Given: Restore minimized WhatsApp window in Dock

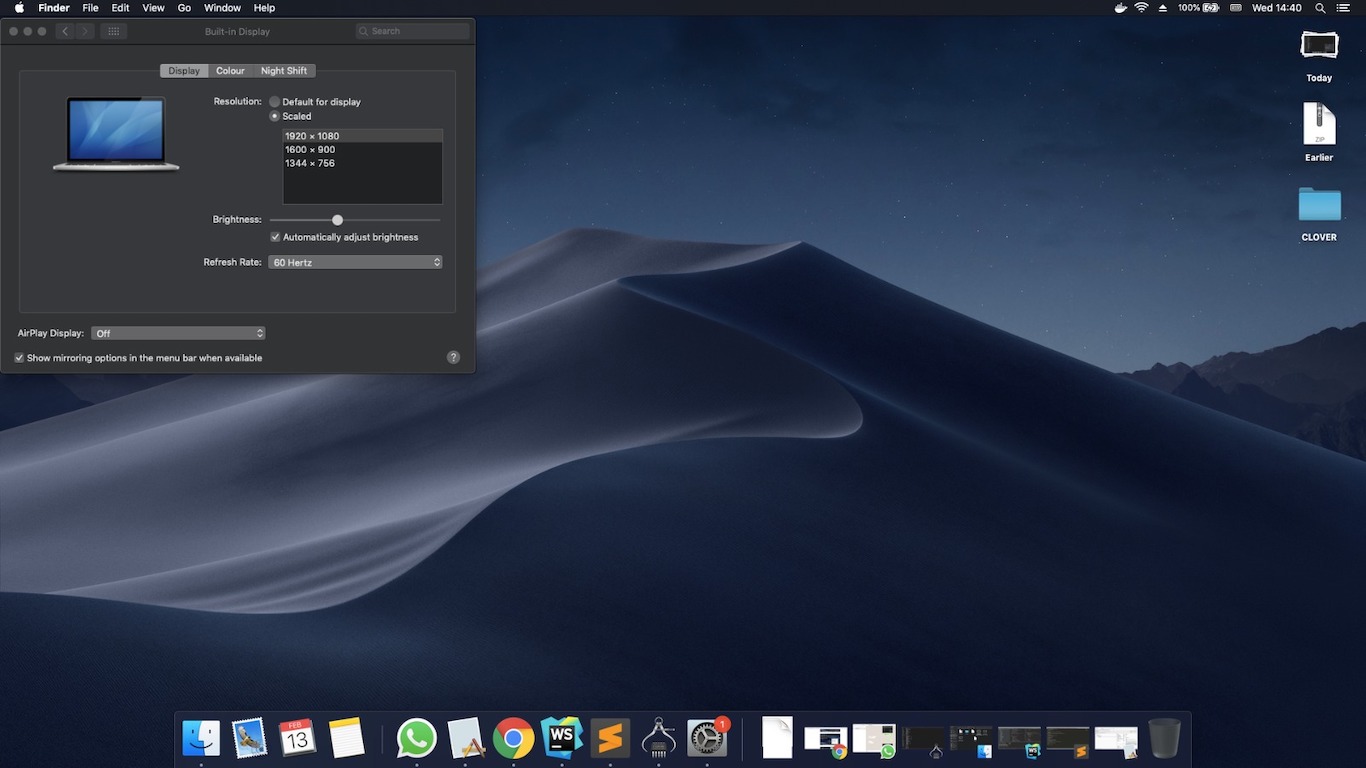Looking at the screenshot, I should pyautogui.click(x=874, y=741).
